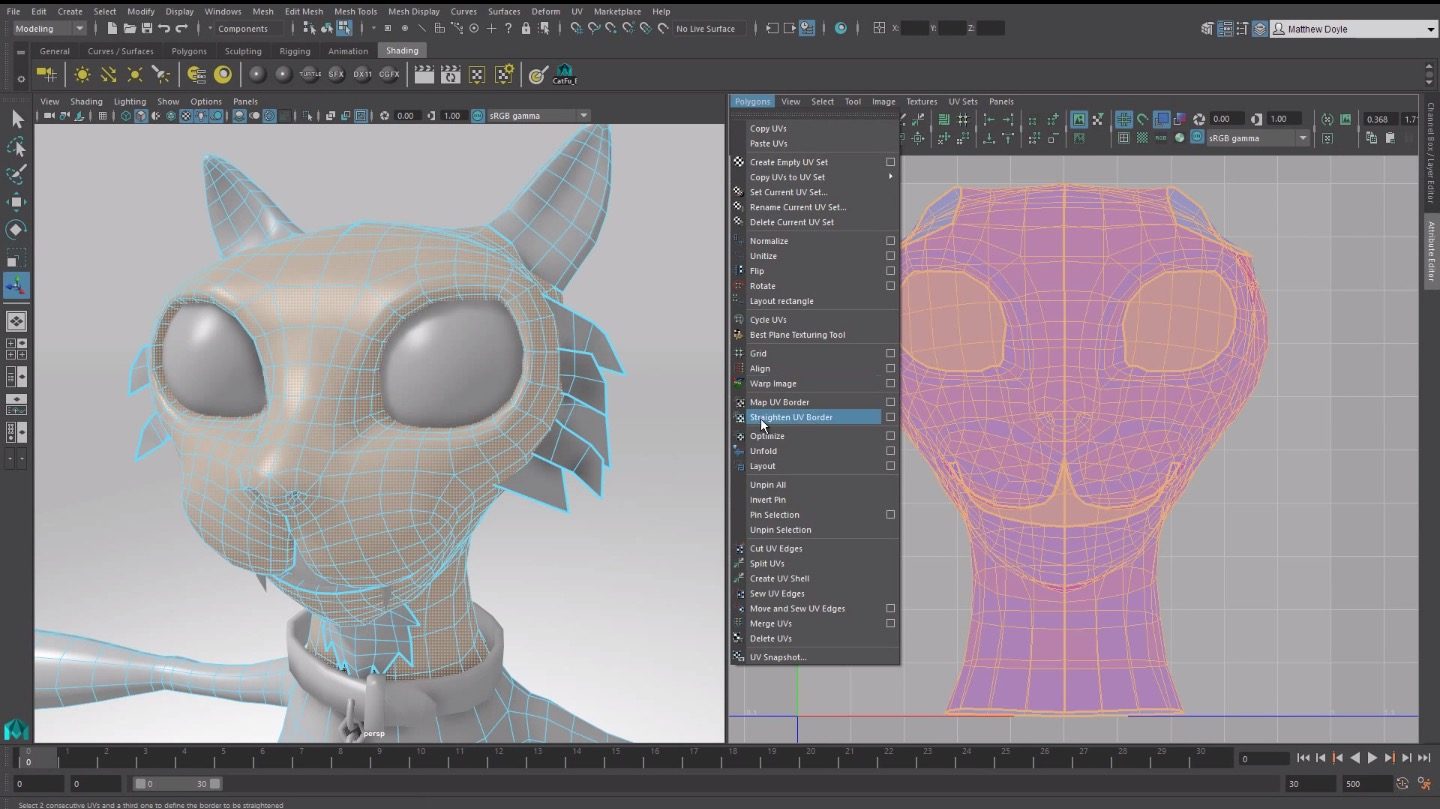Select the arrow Select tool in toolbox
Viewport: 1440px width, 809px height.
click(17, 120)
